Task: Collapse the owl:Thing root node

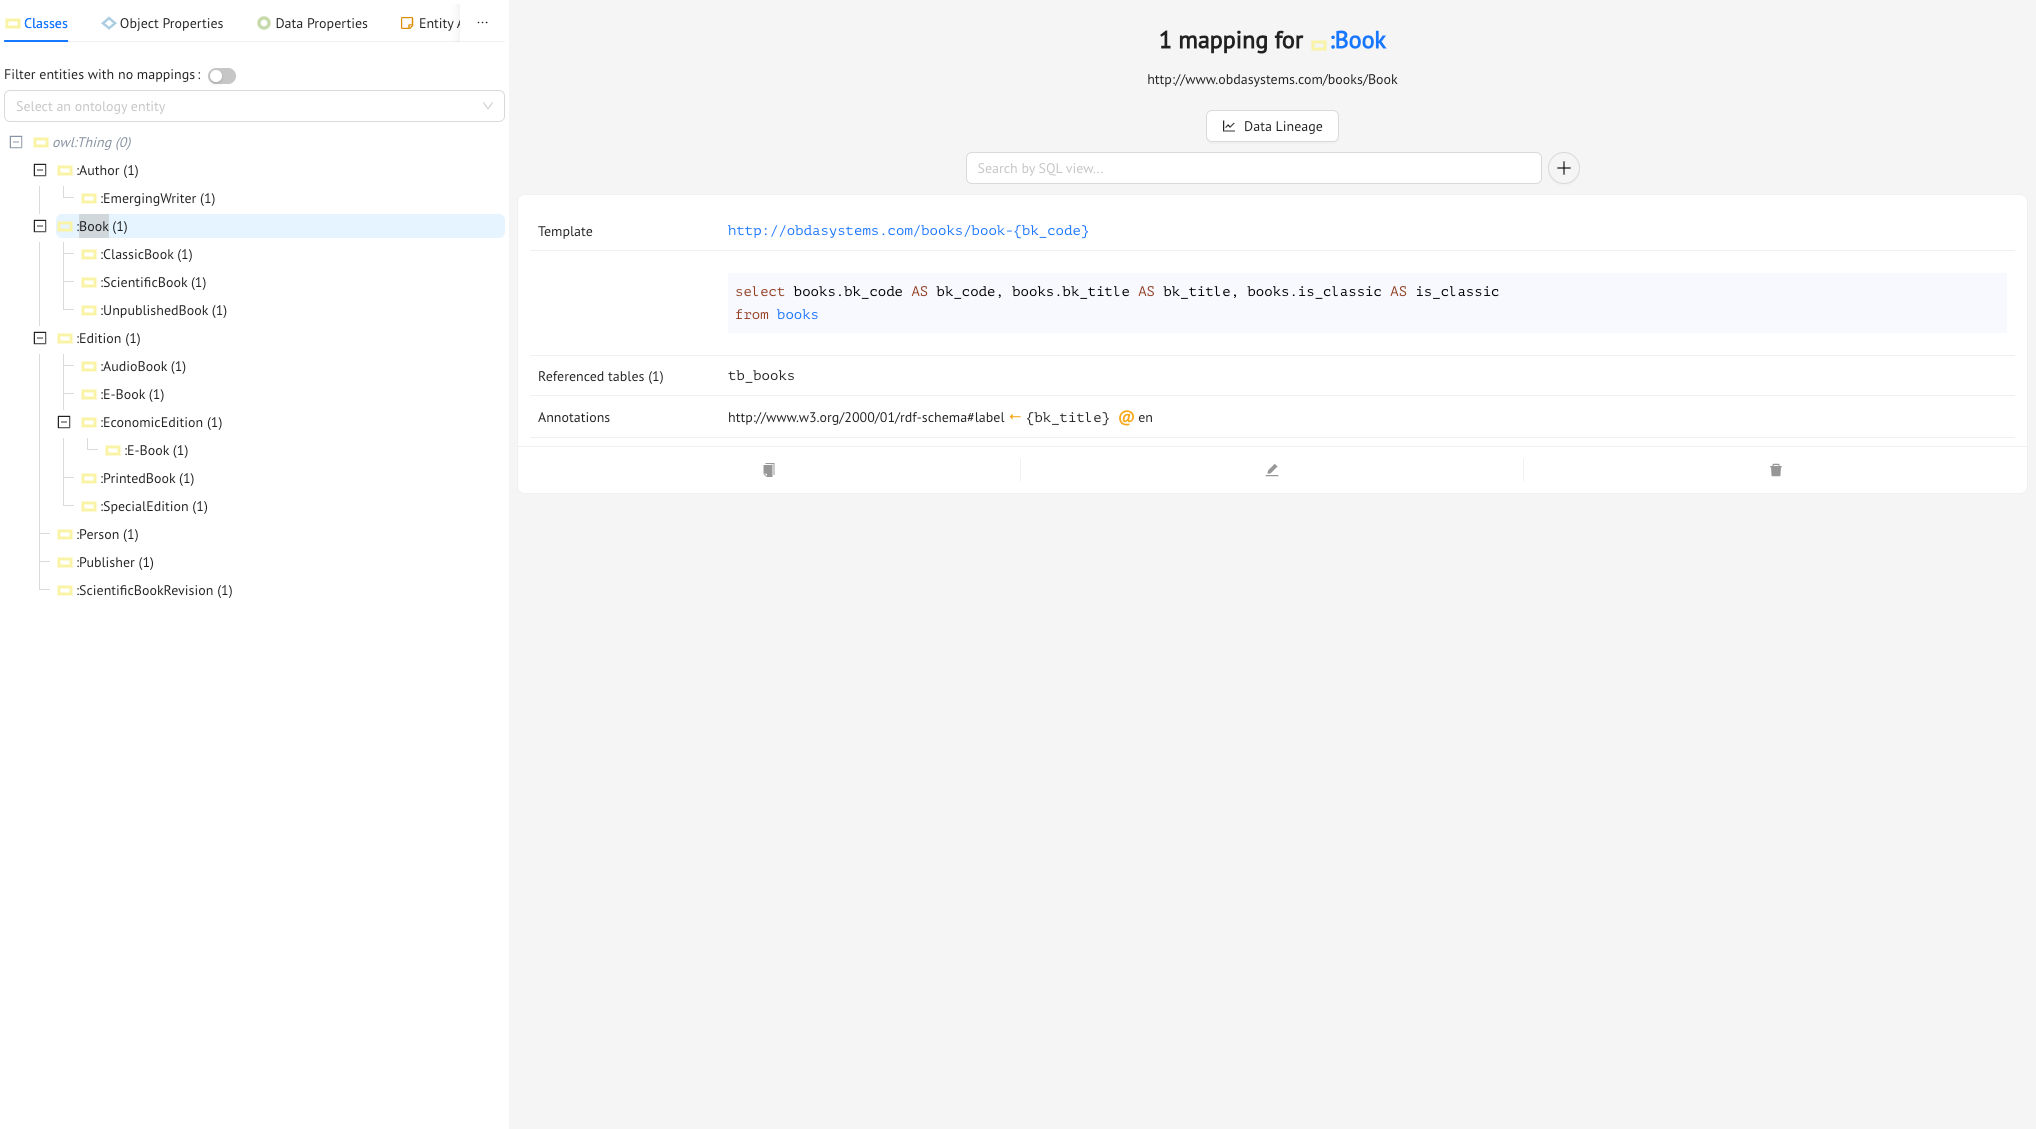Action: [x=16, y=143]
